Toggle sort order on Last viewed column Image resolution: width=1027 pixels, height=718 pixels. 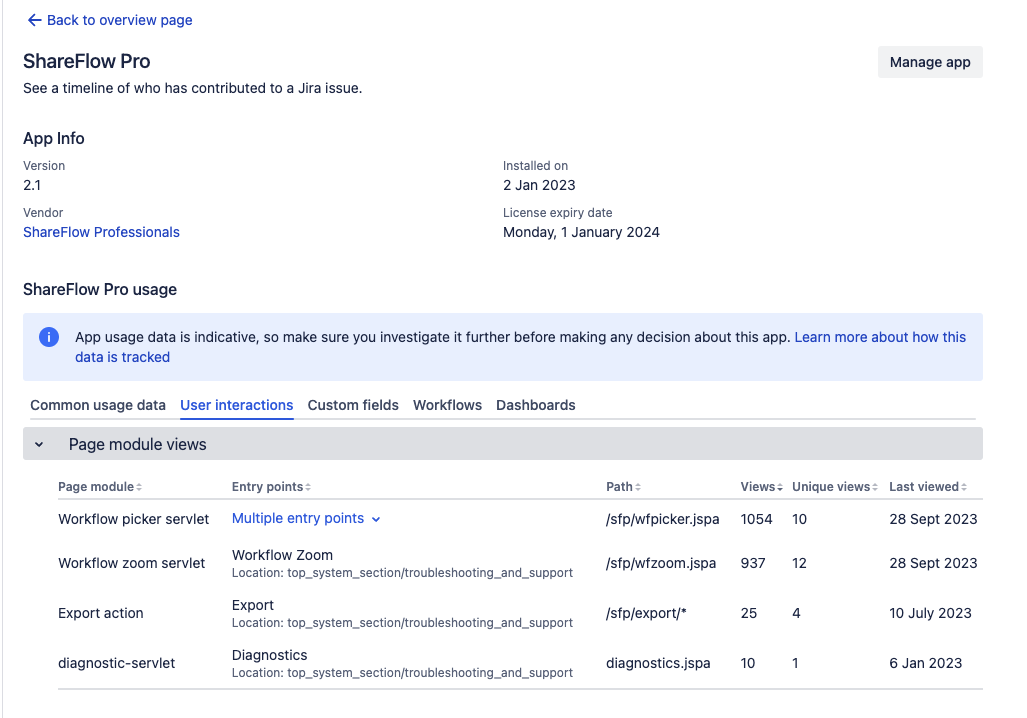point(962,487)
